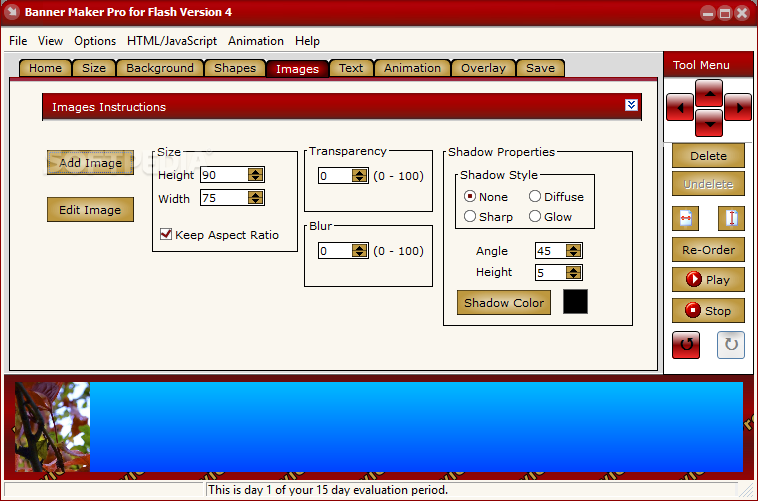Click into the Transparency value field
This screenshot has height=501, width=758.
335,176
